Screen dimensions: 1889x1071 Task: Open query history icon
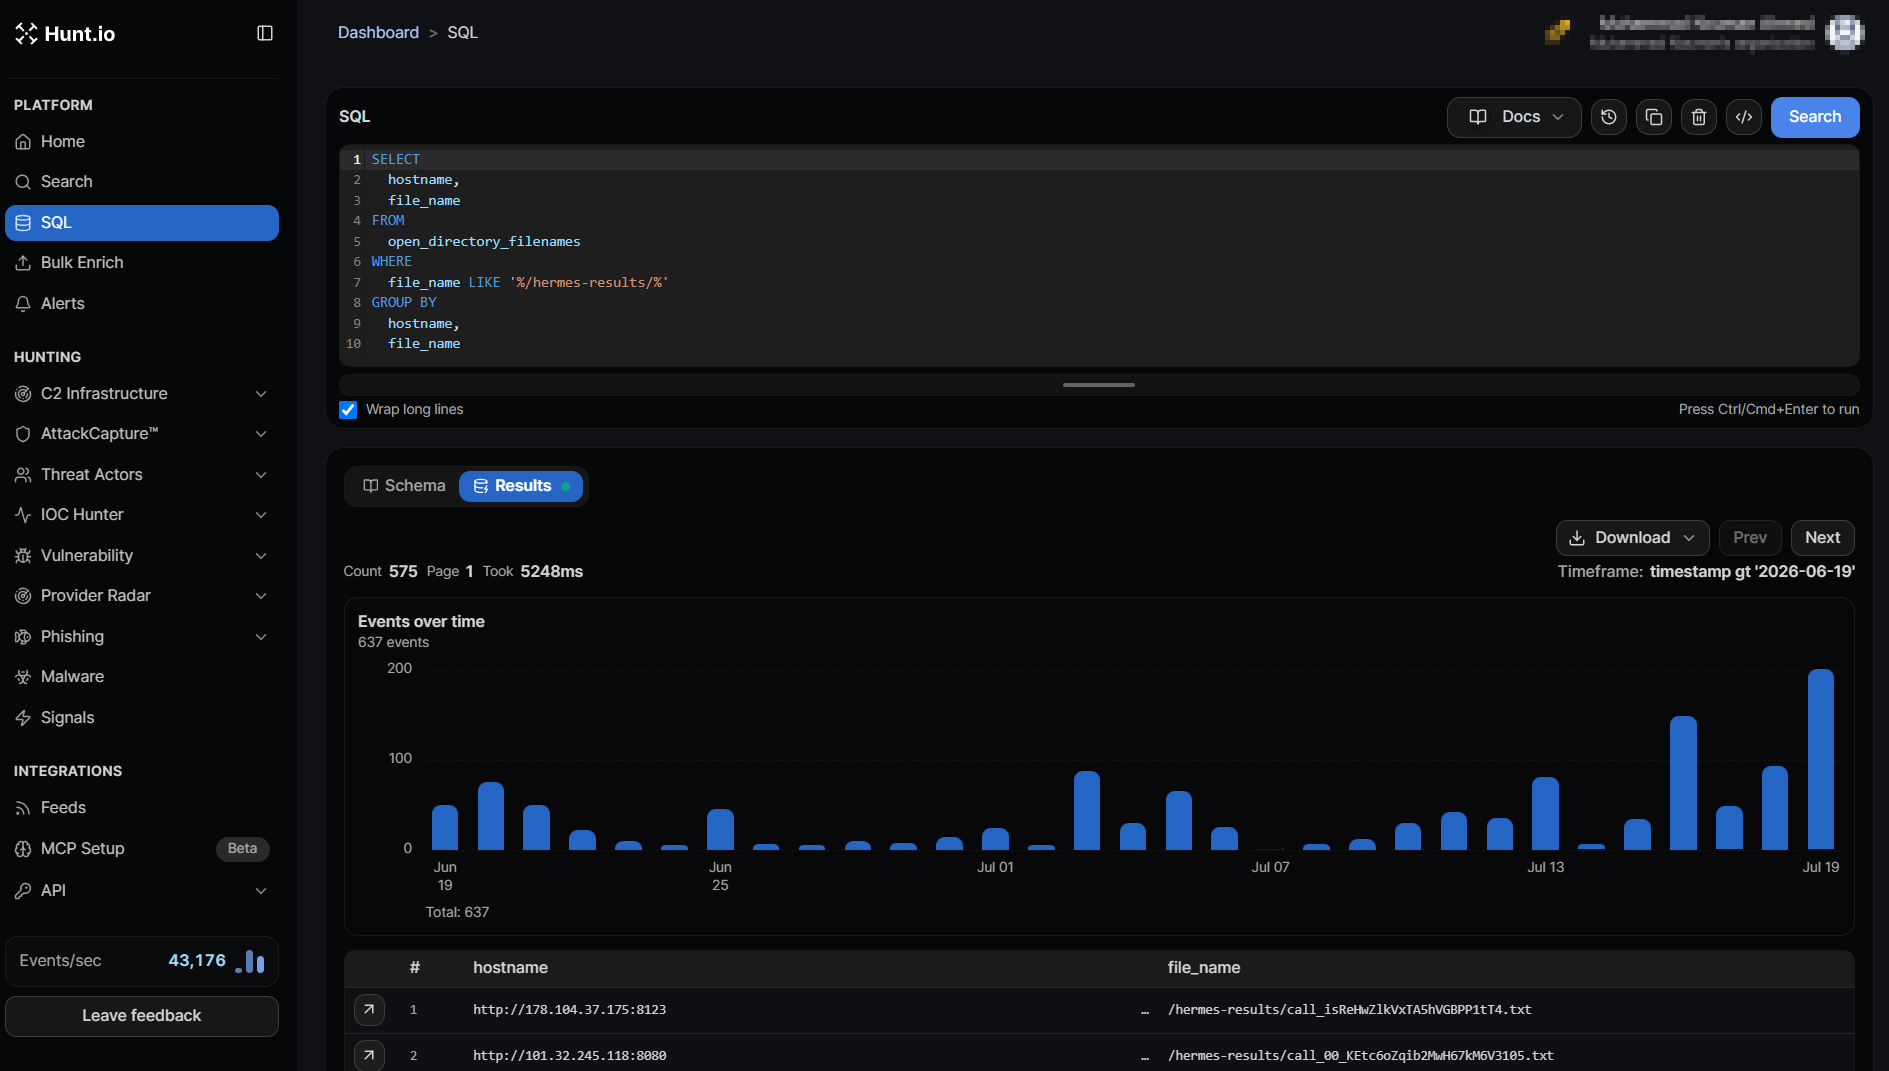1609,117
